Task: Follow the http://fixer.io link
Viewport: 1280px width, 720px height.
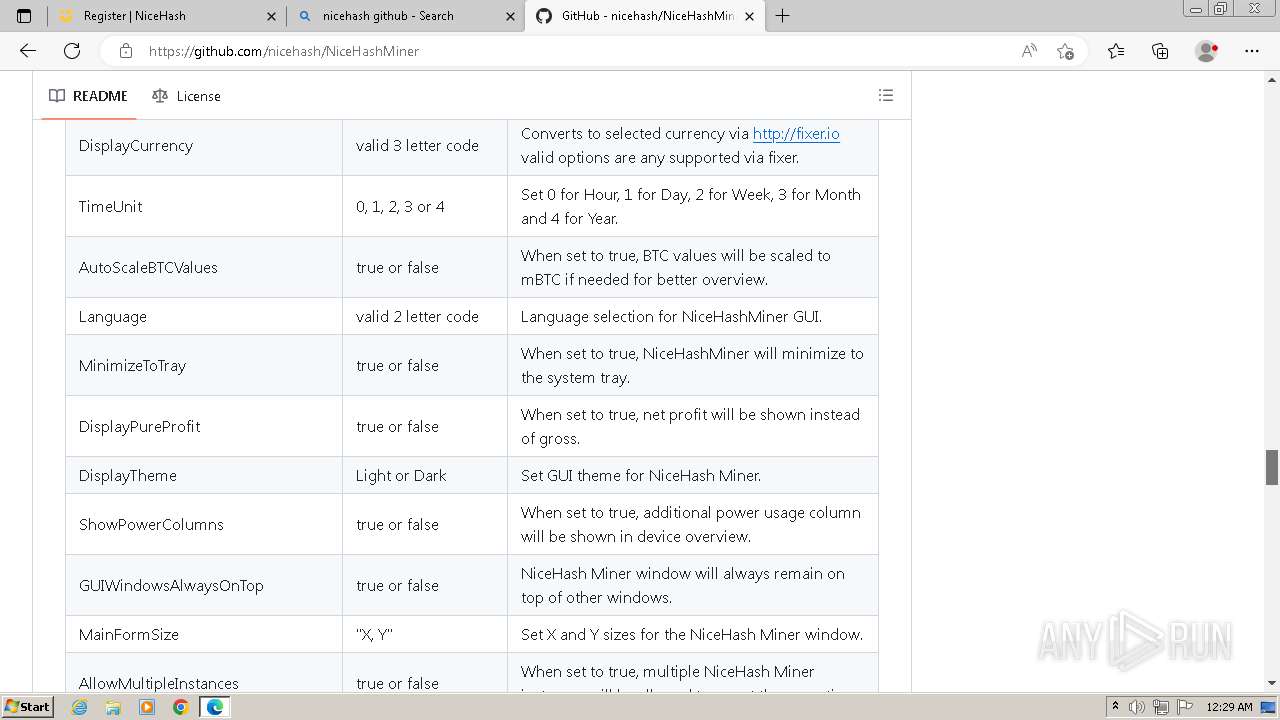Action: (796, 134)
